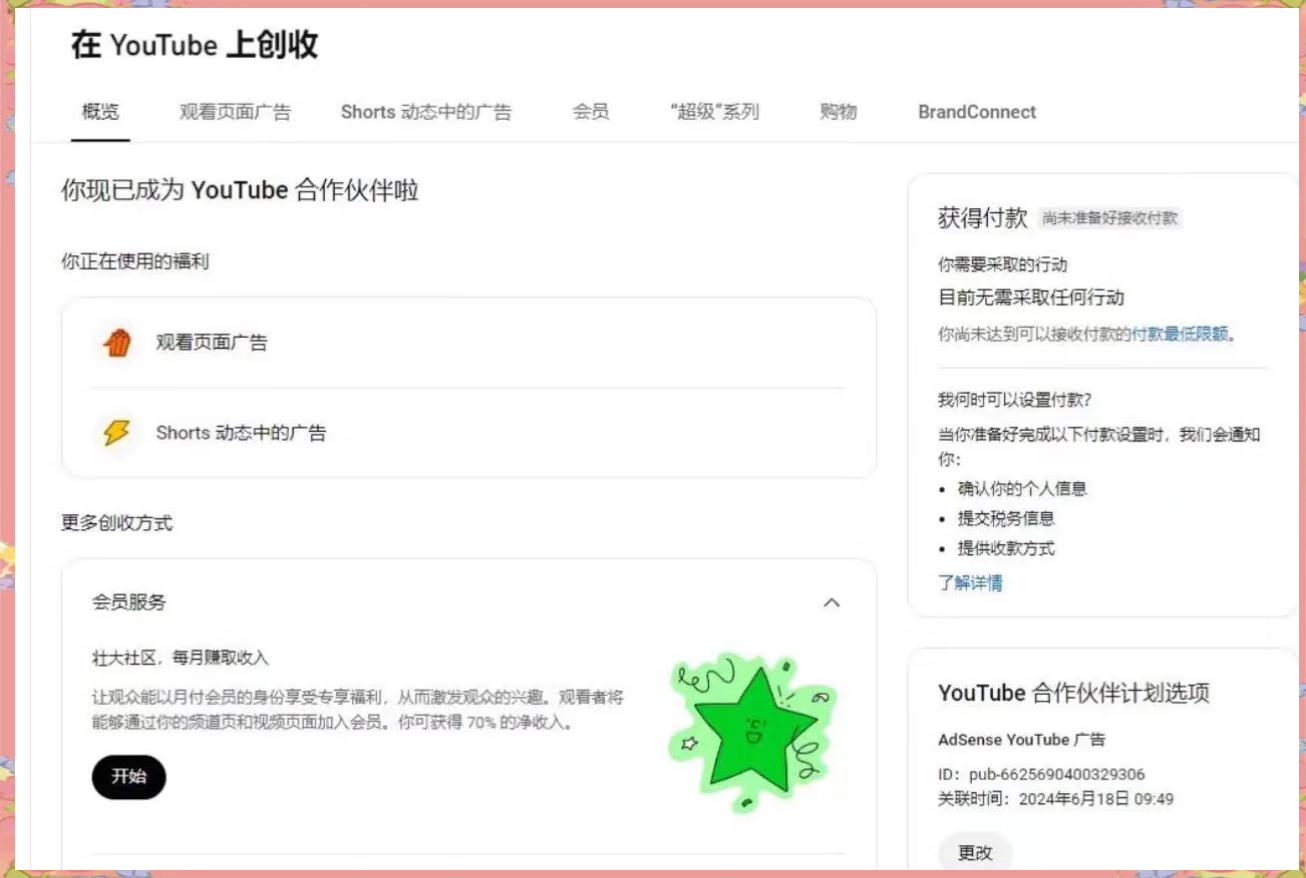Image resolution: width=1306 pixels, height=878 pixels.
Task: Click the AdSense YouTube 广告 label
Action: tap(1022, 740)
